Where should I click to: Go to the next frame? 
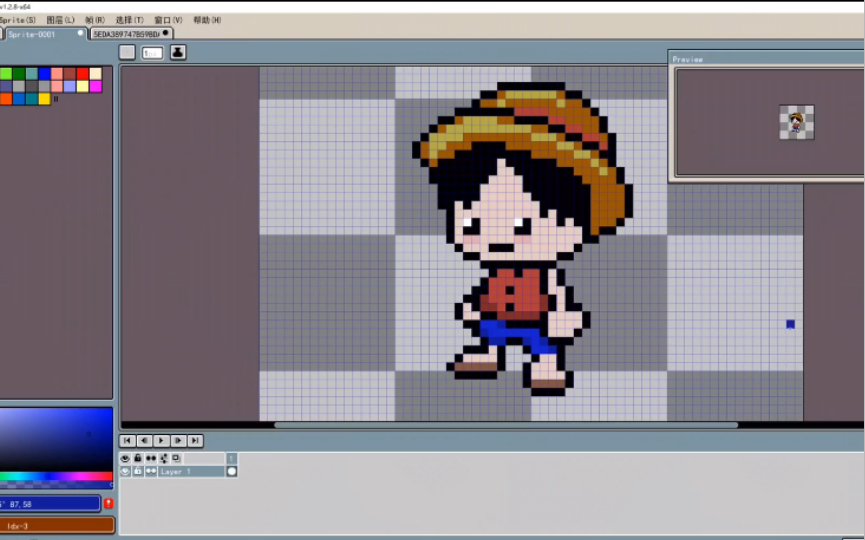(178, 441)
